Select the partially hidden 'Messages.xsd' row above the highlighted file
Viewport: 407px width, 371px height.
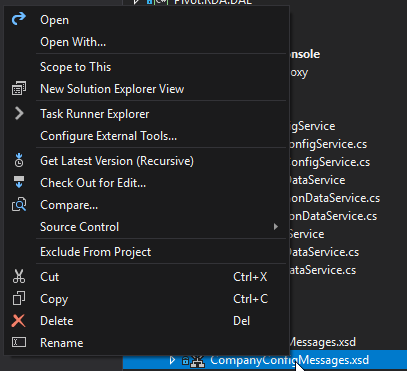(x=323, y=342)
